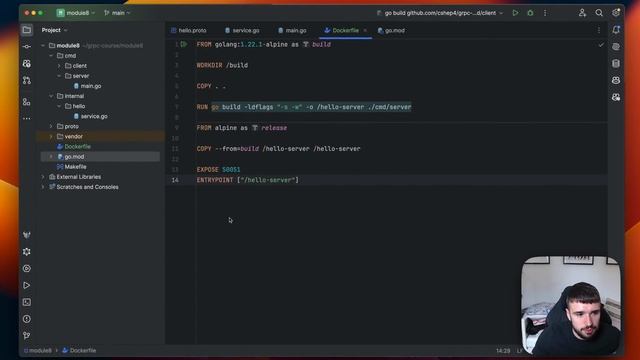The image size is (640, 360).
Task: Open the Pull Requests tool window icon
Action: pyautogui.click(x=27, y=80)
